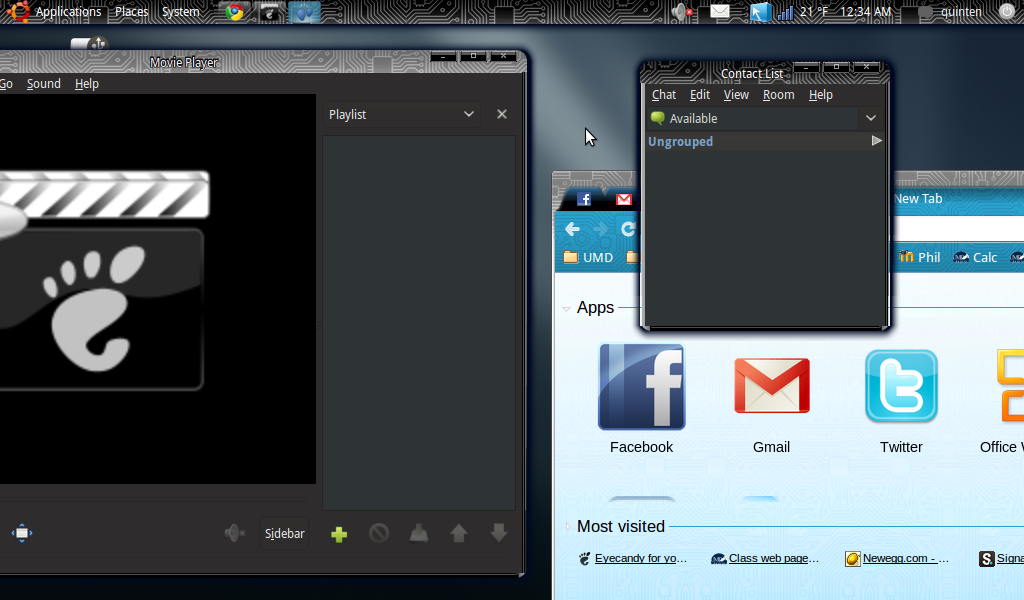The height and width of the screenshot is (600, 1024).
Task: Click the network signal bars icon
Action: point(785,12)
